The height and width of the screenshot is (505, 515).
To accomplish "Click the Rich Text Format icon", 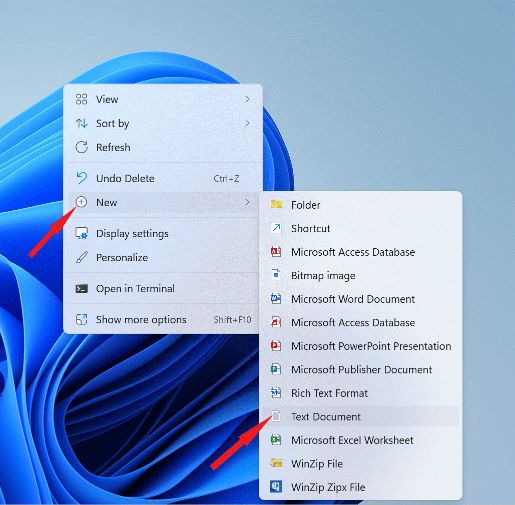I will tap(276, 393).
